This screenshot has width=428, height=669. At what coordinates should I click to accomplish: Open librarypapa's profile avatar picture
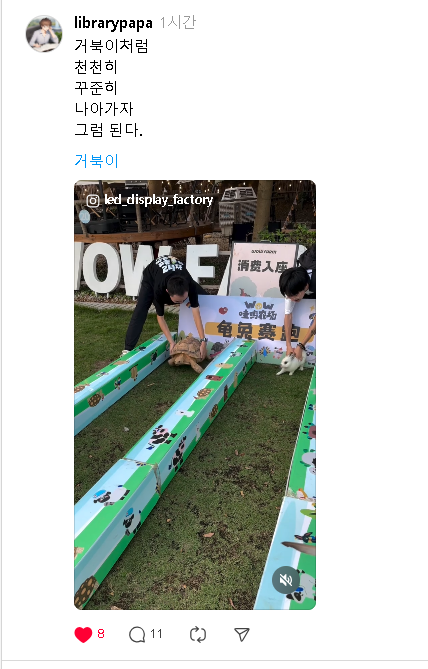(x=44, y=34)
